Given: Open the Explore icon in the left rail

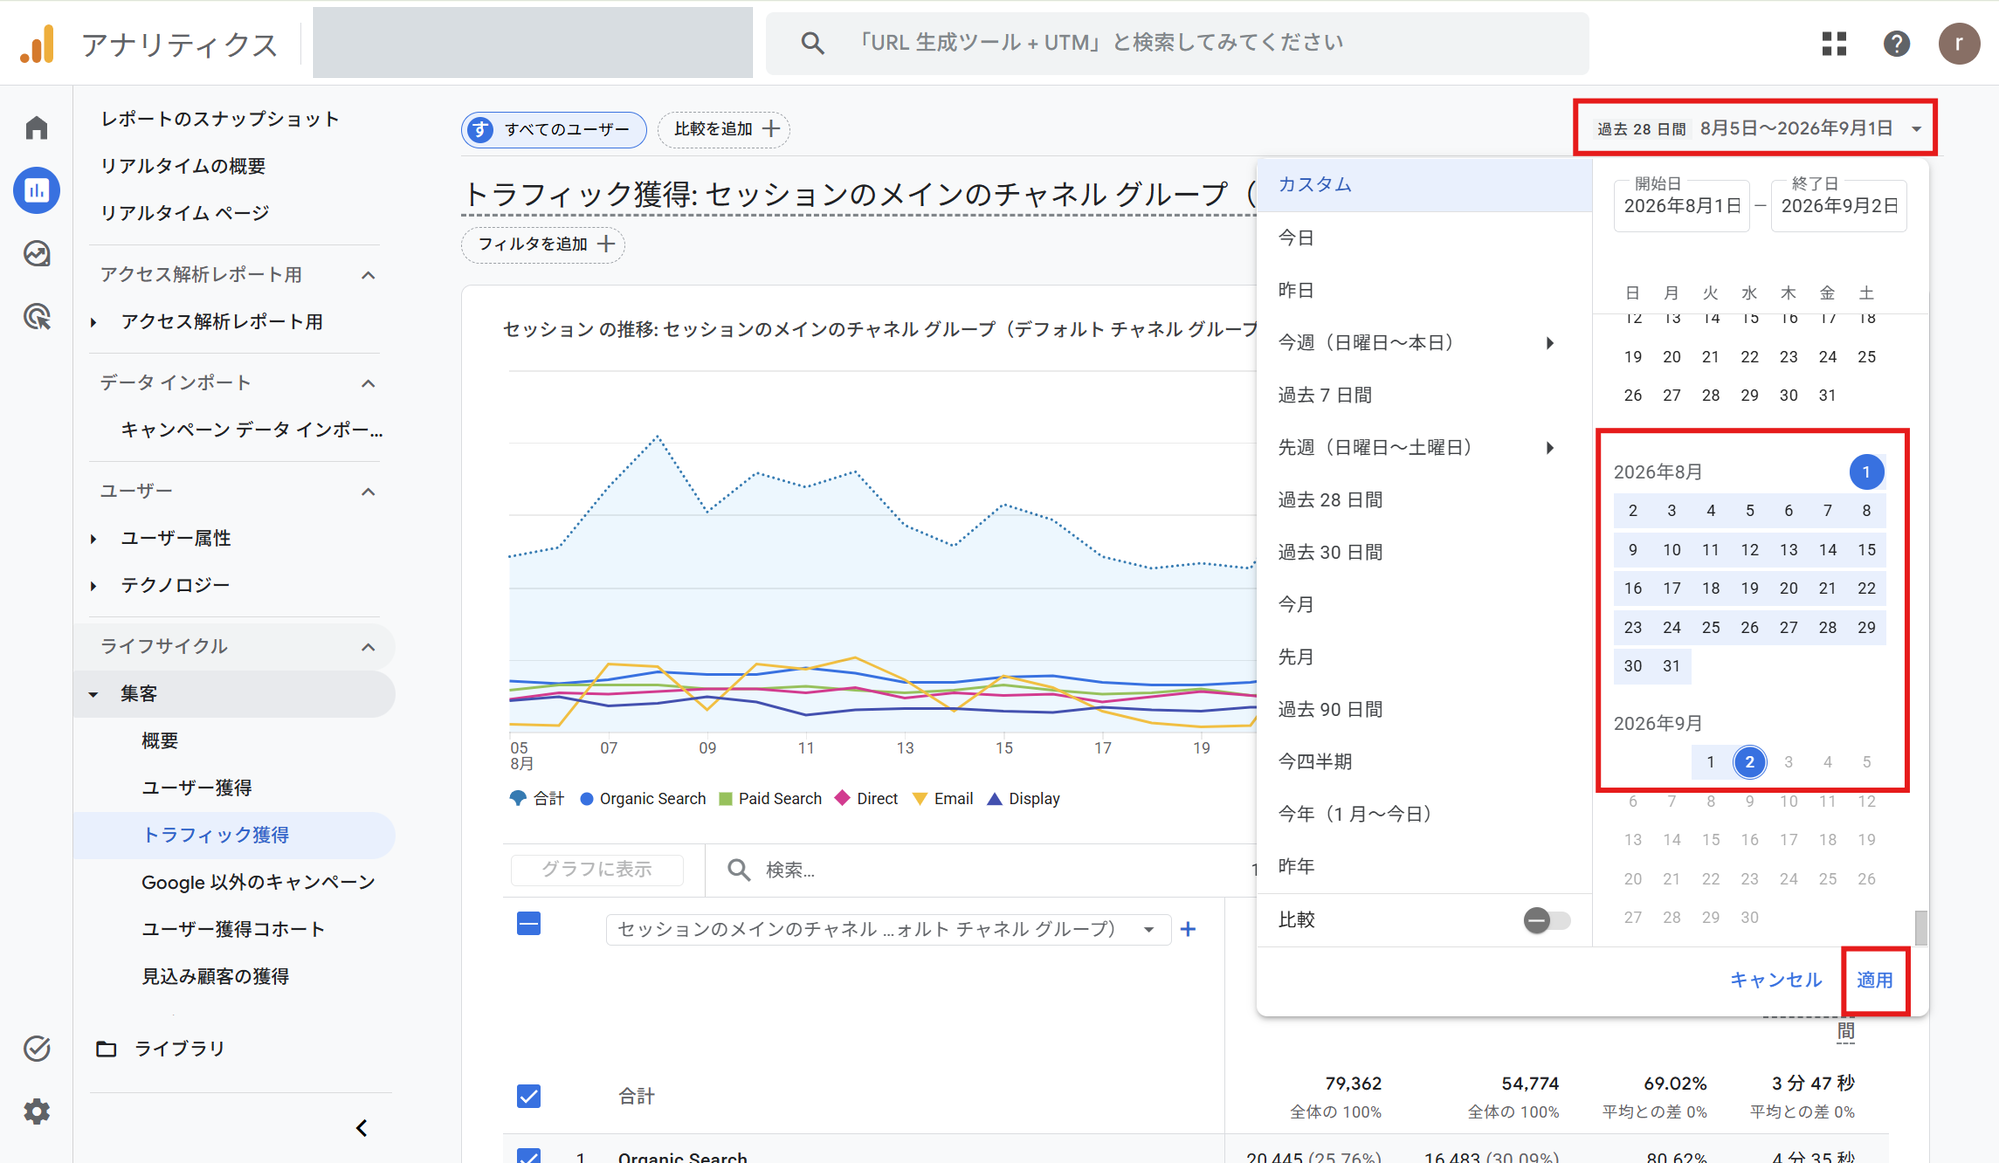Looking at the screenshot, I should [37, 254].
